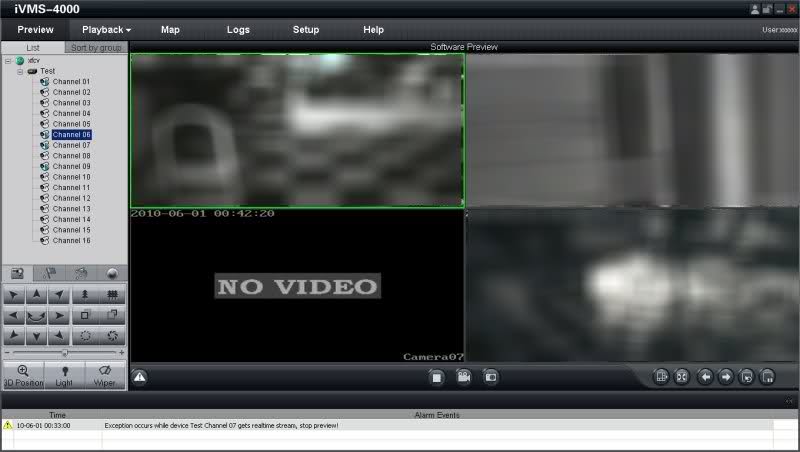The height and width of the screenshot is (452, 800).
Task: Open the Setup menu
Action: pyautogui.click(x=306, y=30)
